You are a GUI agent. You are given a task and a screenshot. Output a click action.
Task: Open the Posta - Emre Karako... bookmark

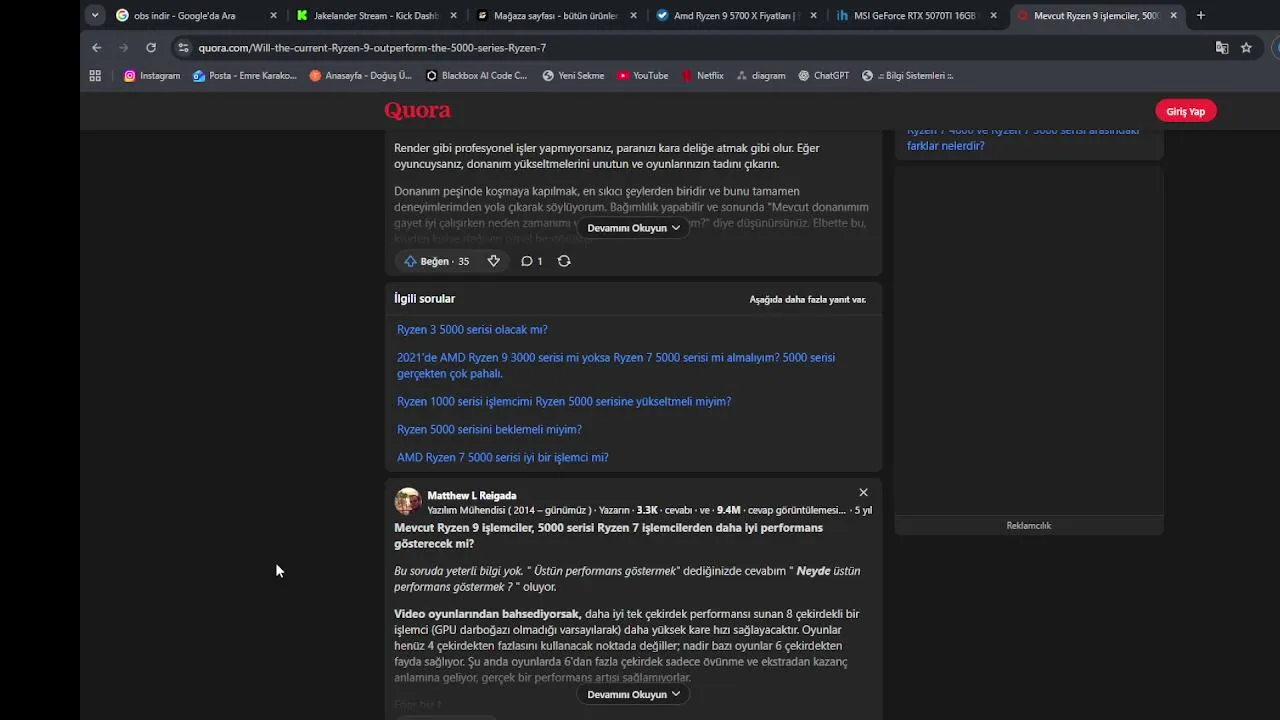coord(245,75)
